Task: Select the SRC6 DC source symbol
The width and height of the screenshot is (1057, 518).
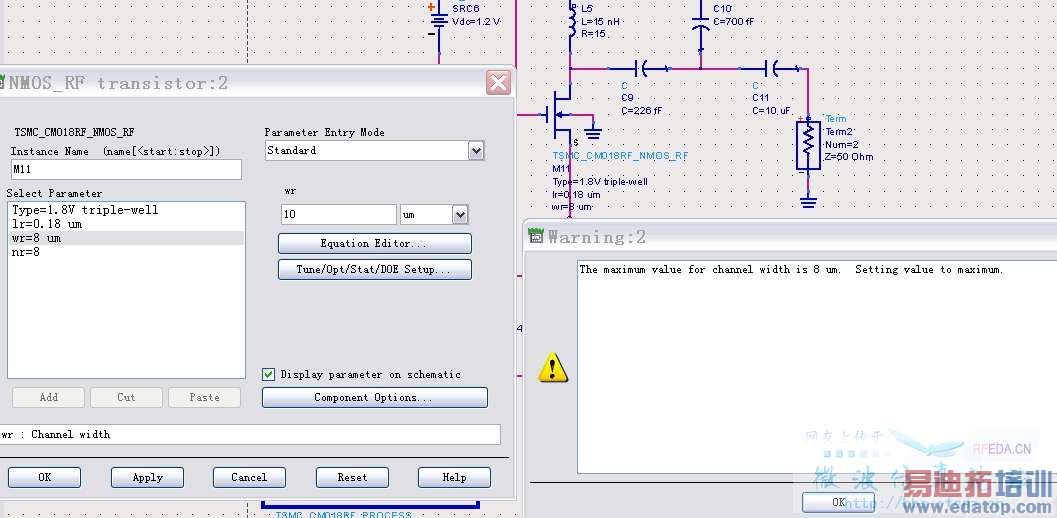Action: pos(439,22)
